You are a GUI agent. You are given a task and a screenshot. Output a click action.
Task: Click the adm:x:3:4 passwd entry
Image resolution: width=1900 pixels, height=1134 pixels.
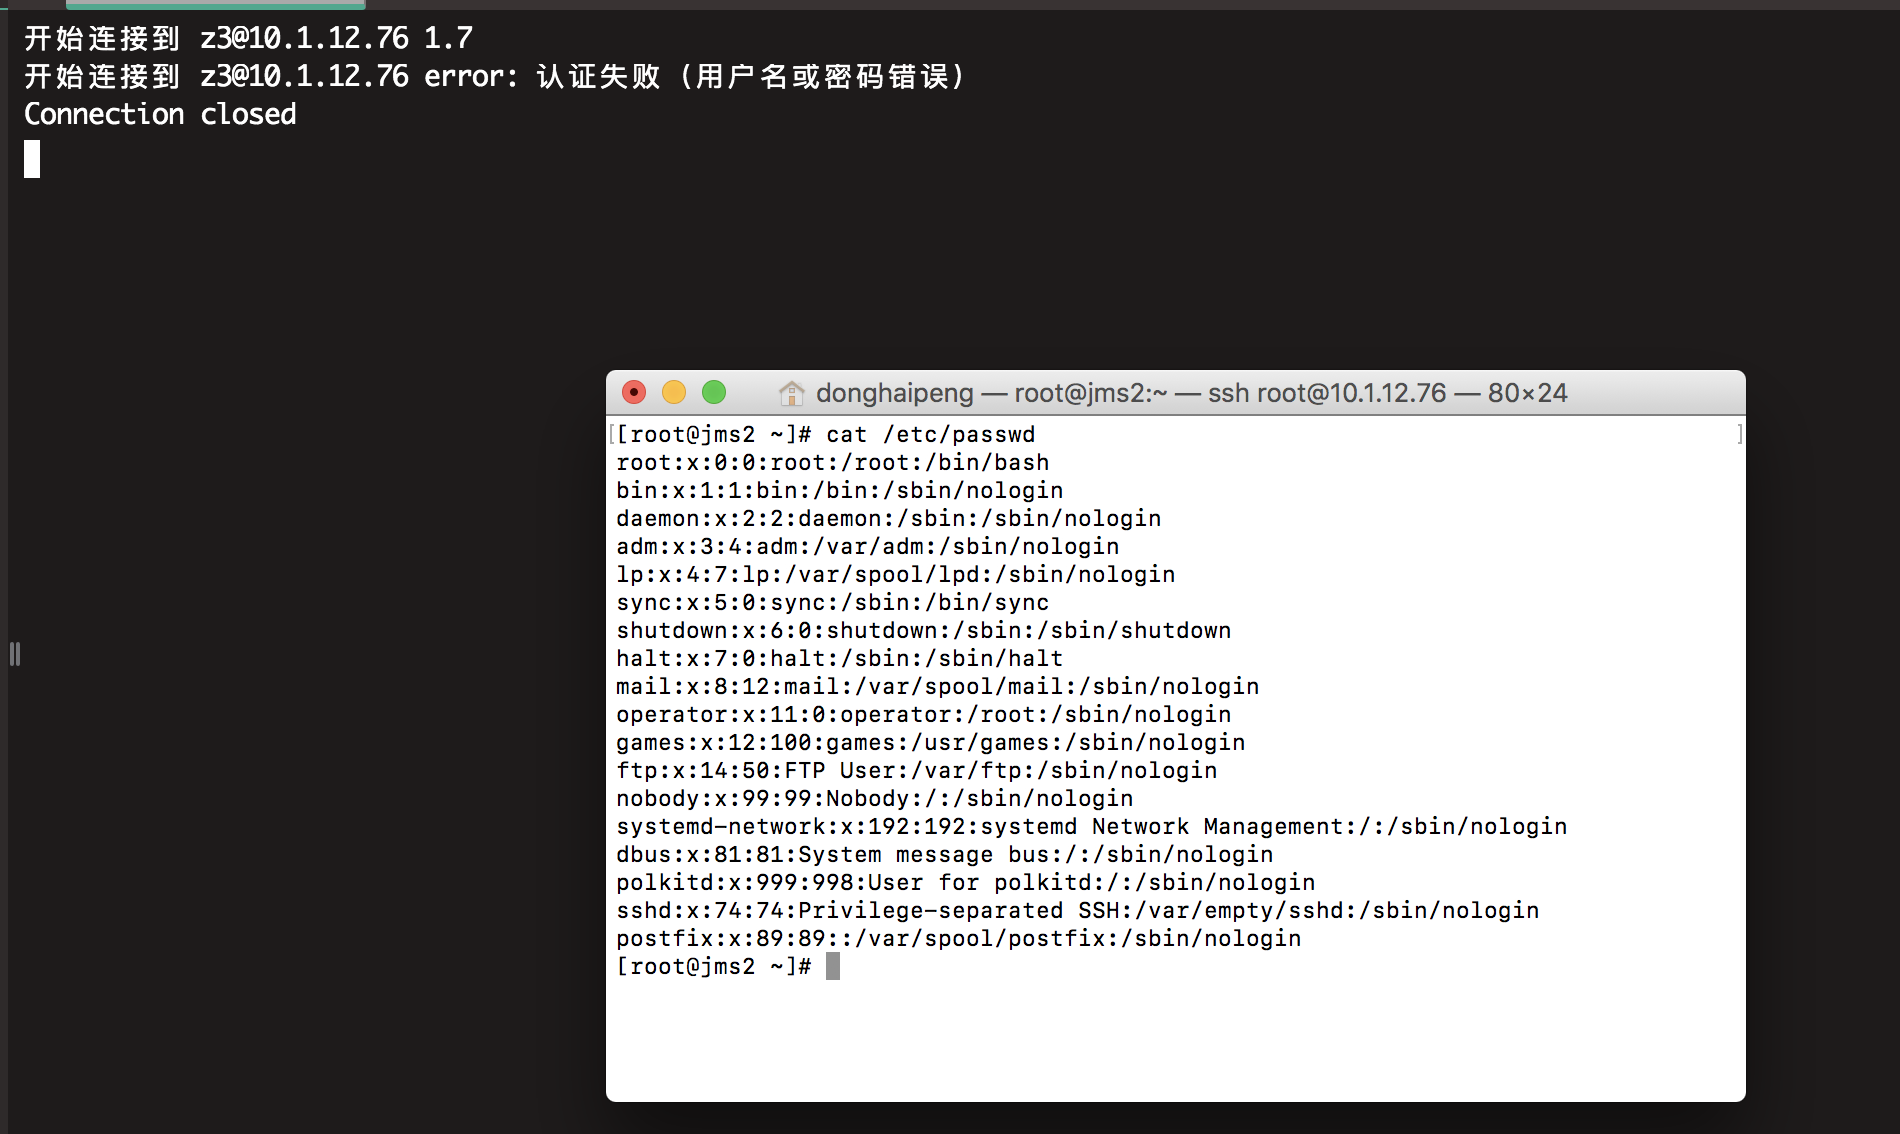pyautogui.click(x=868, y=546)
